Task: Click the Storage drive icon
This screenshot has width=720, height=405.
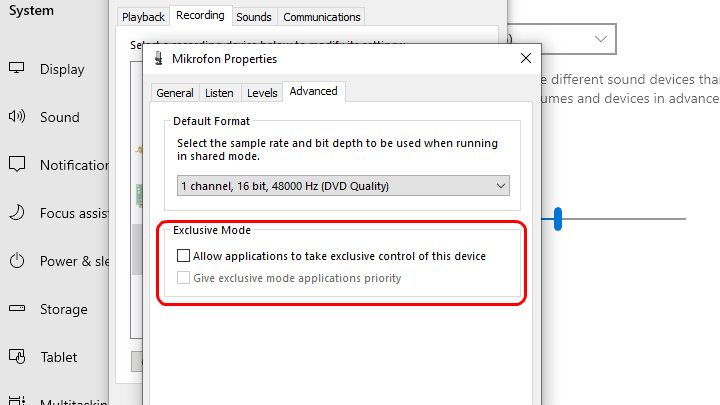Action: (17, 309)
